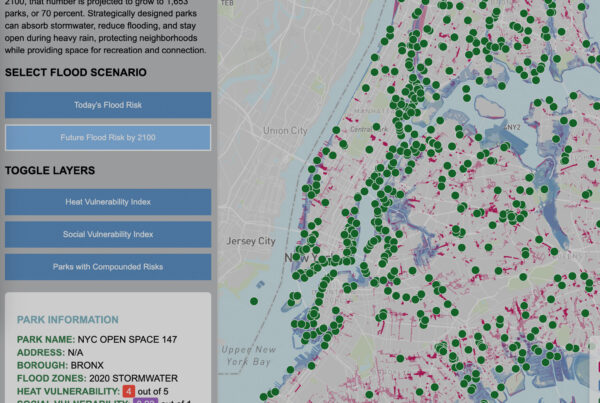Toggle the Social Vulnerability Index layer
Screen dimensions: 600x403
(108, 234)
